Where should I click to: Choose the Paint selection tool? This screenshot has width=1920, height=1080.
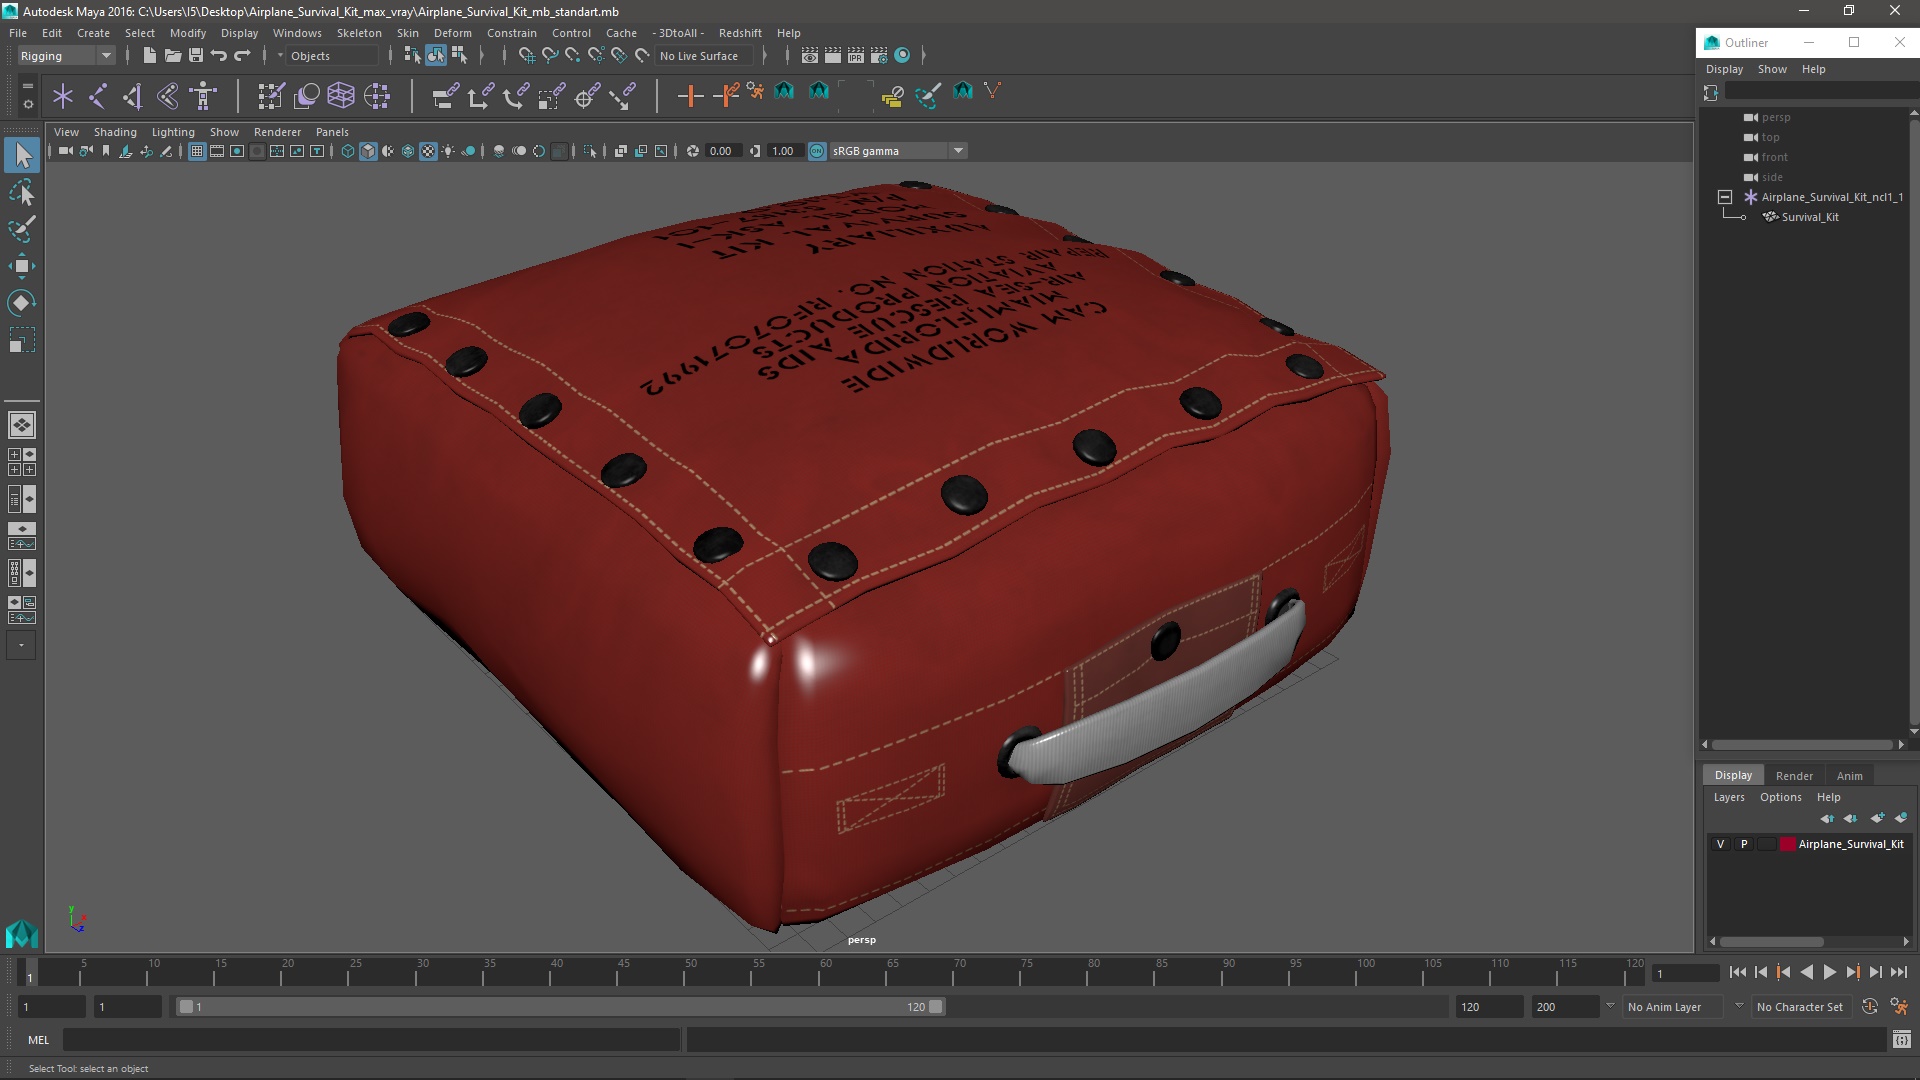[22, 229]
